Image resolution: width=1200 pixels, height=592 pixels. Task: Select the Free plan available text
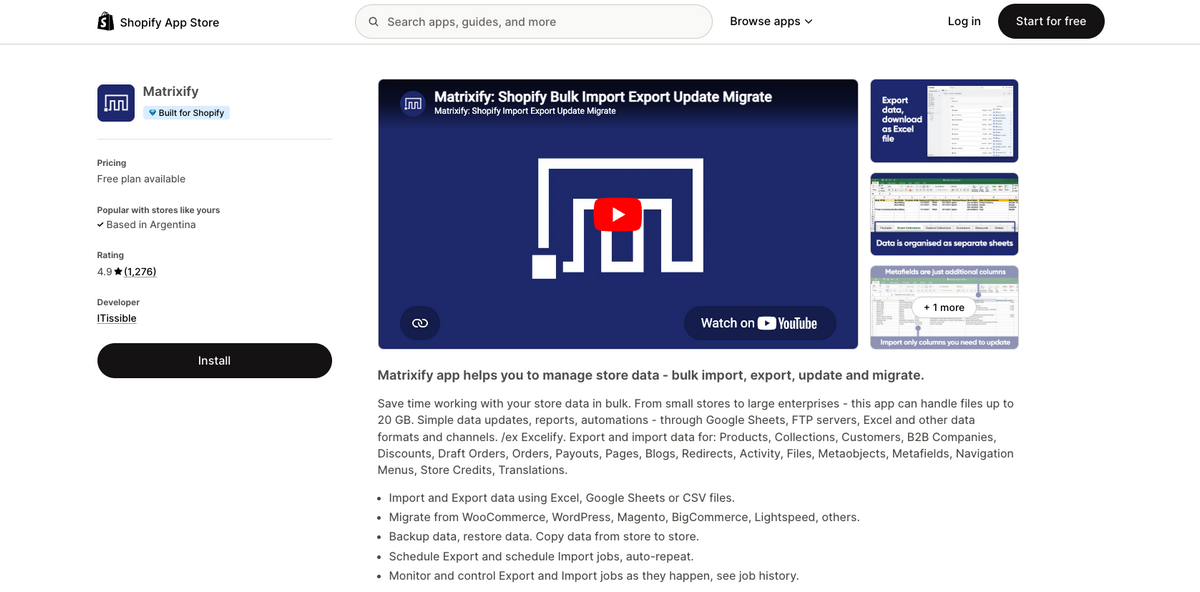(141, 179)
